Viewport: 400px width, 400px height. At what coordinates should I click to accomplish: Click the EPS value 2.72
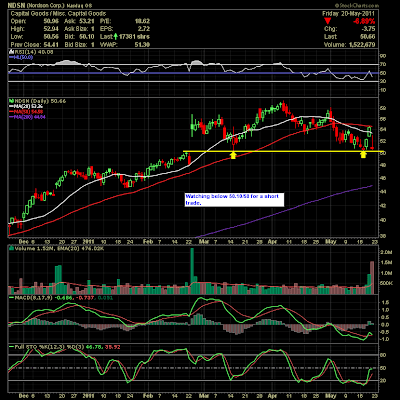pyautogui.click(x=144, y=29)
